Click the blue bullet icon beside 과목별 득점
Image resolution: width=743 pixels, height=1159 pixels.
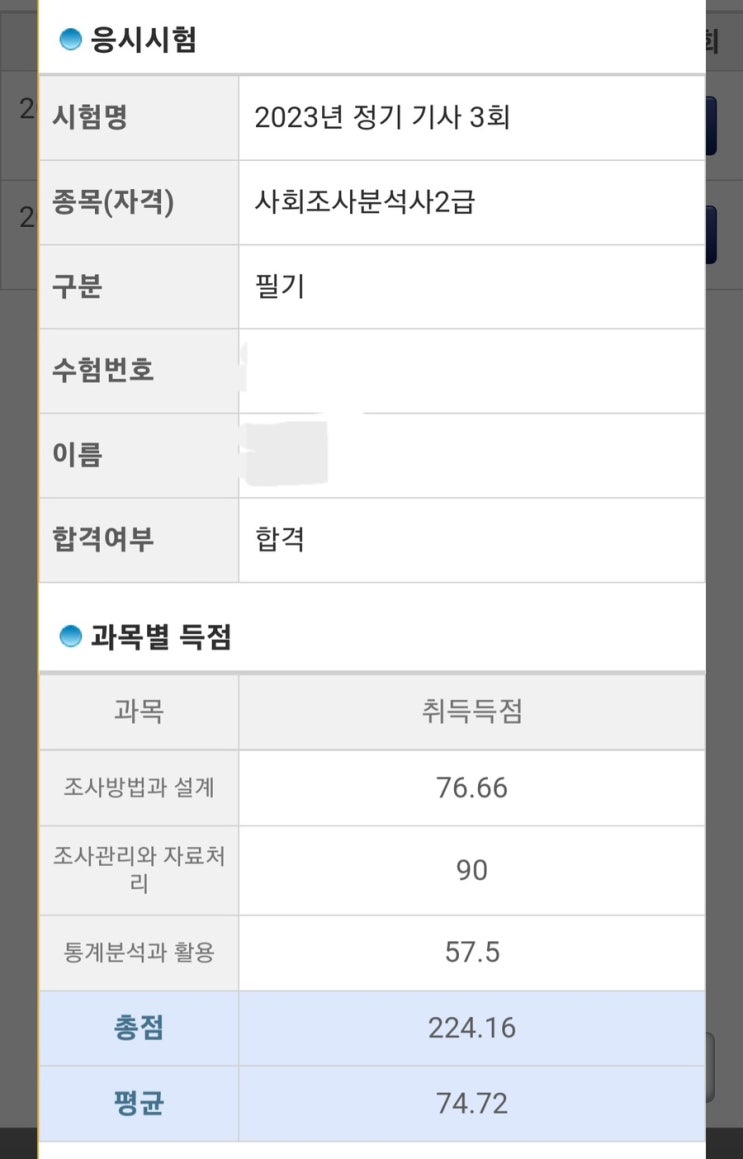(x=70, y=636)
